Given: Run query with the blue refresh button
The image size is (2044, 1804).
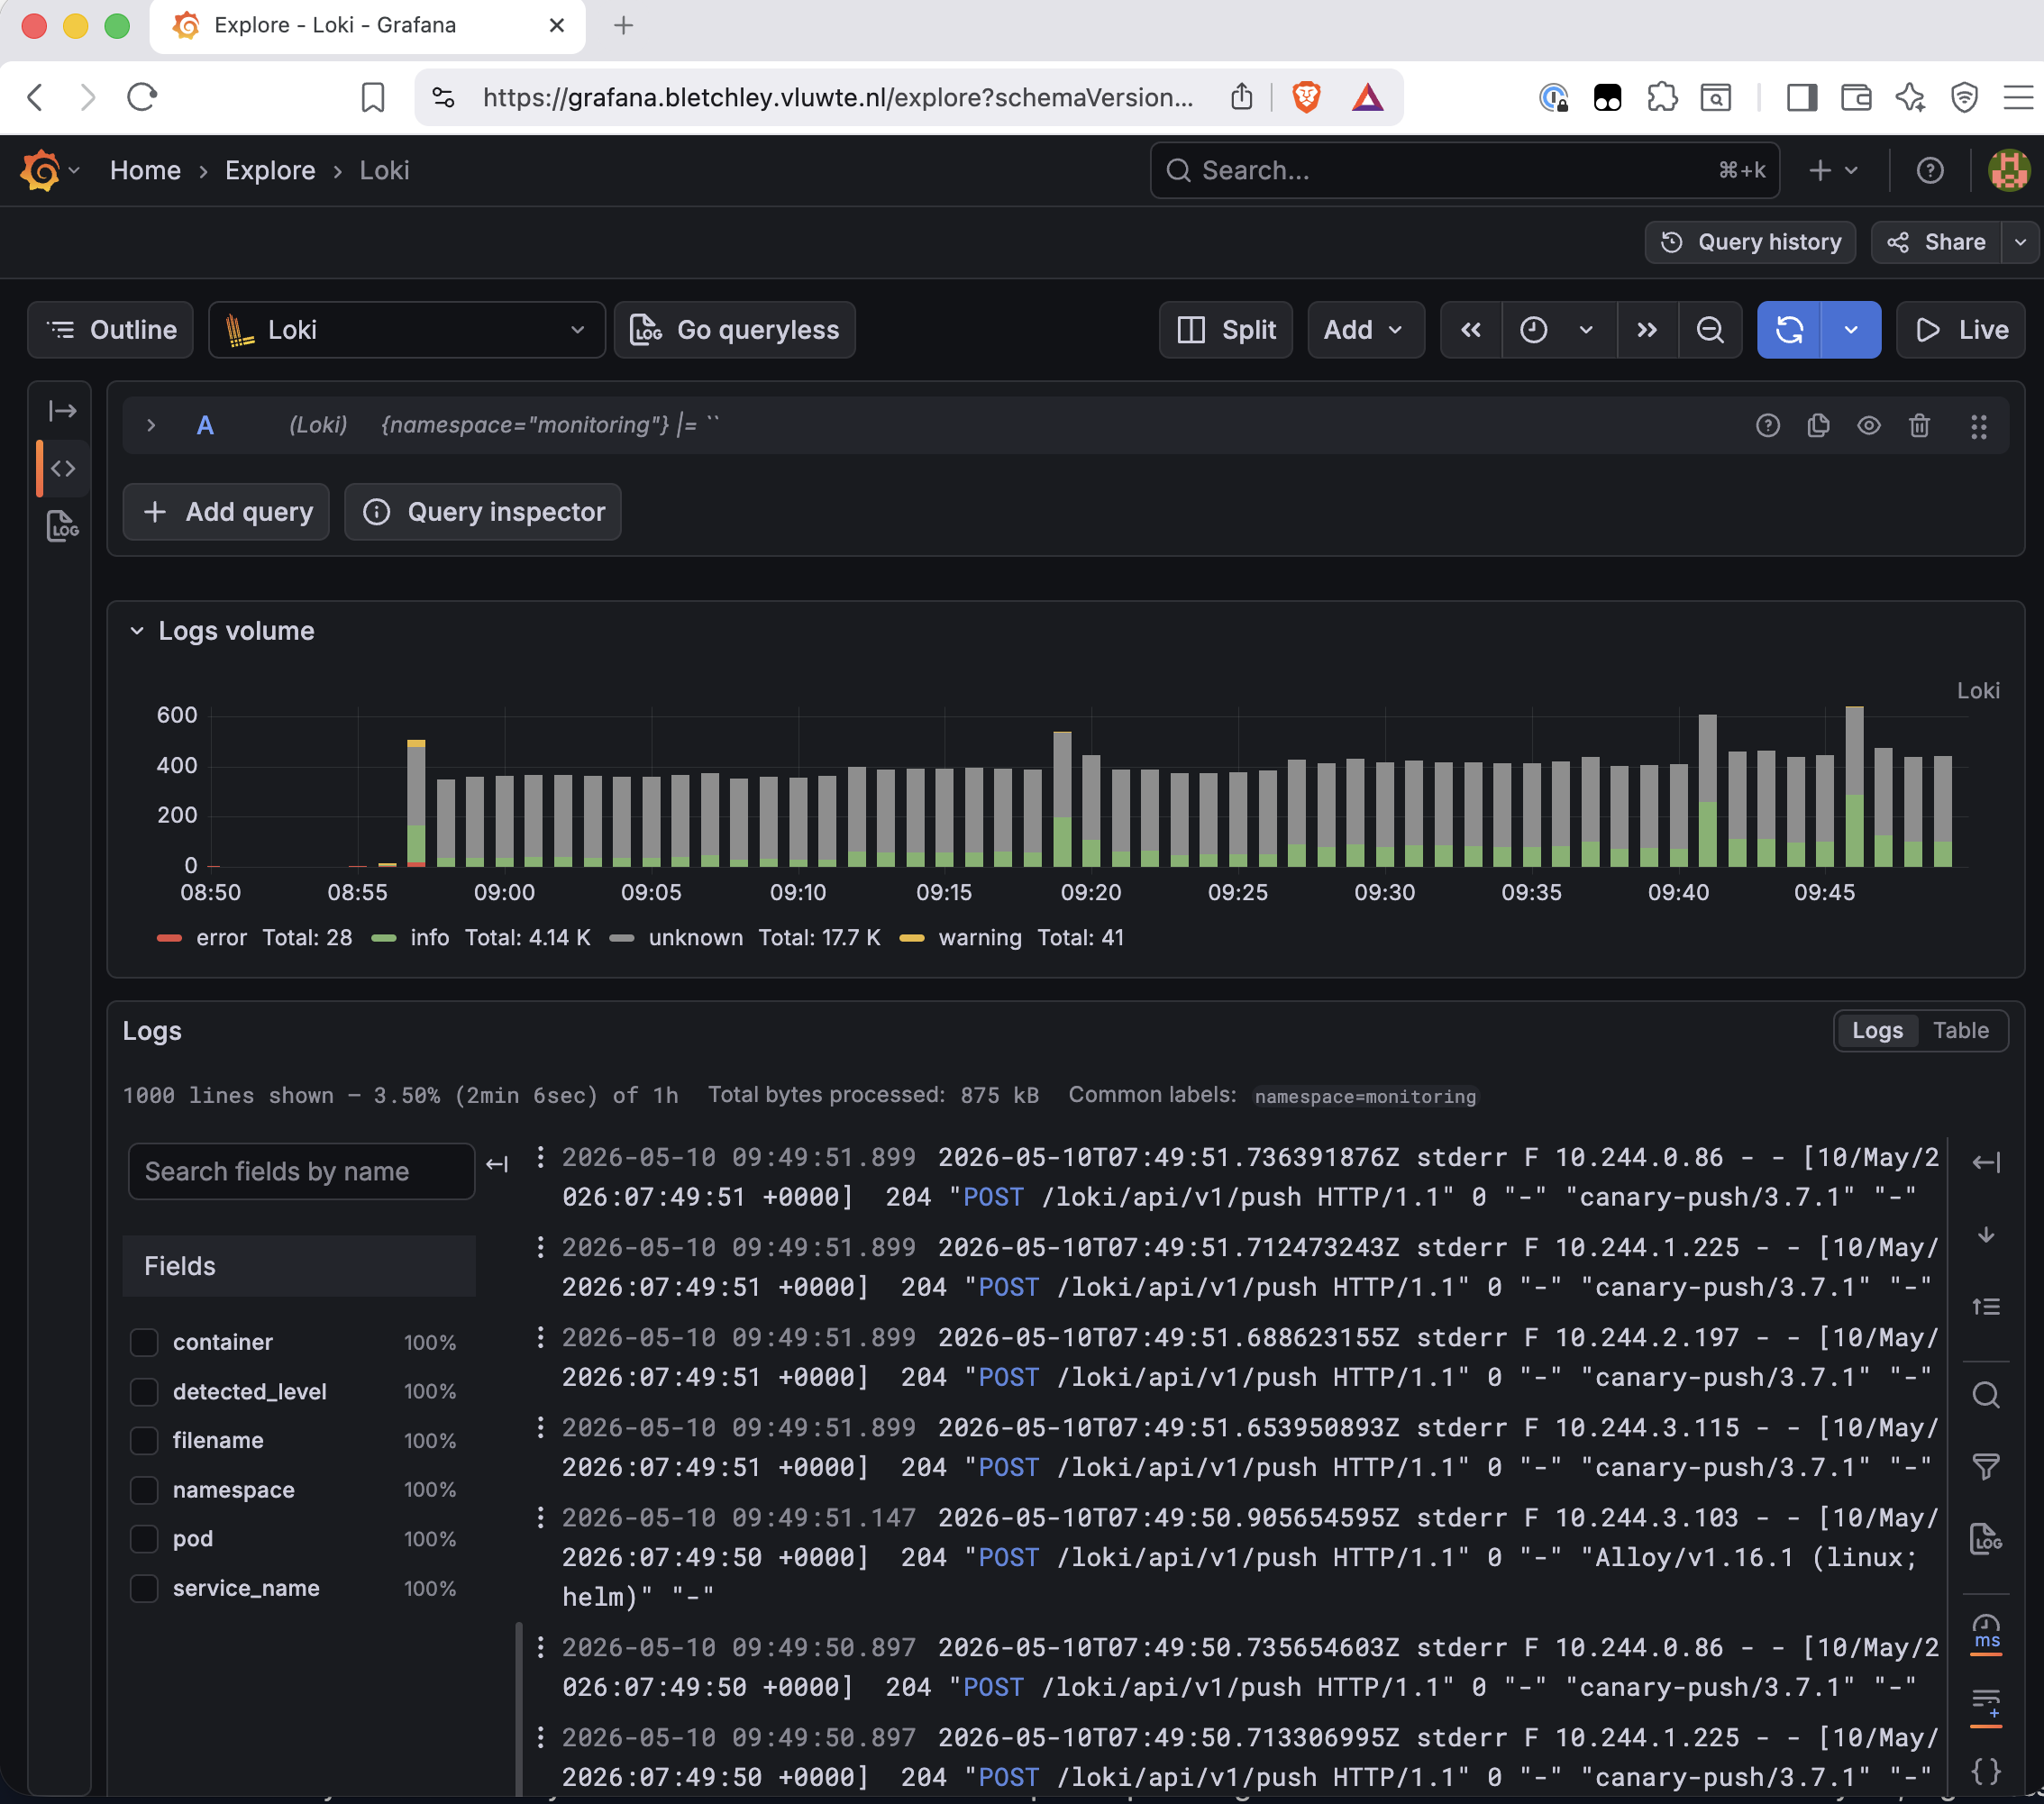Looking at the screenshot, I should click(x=1789, y=330).
